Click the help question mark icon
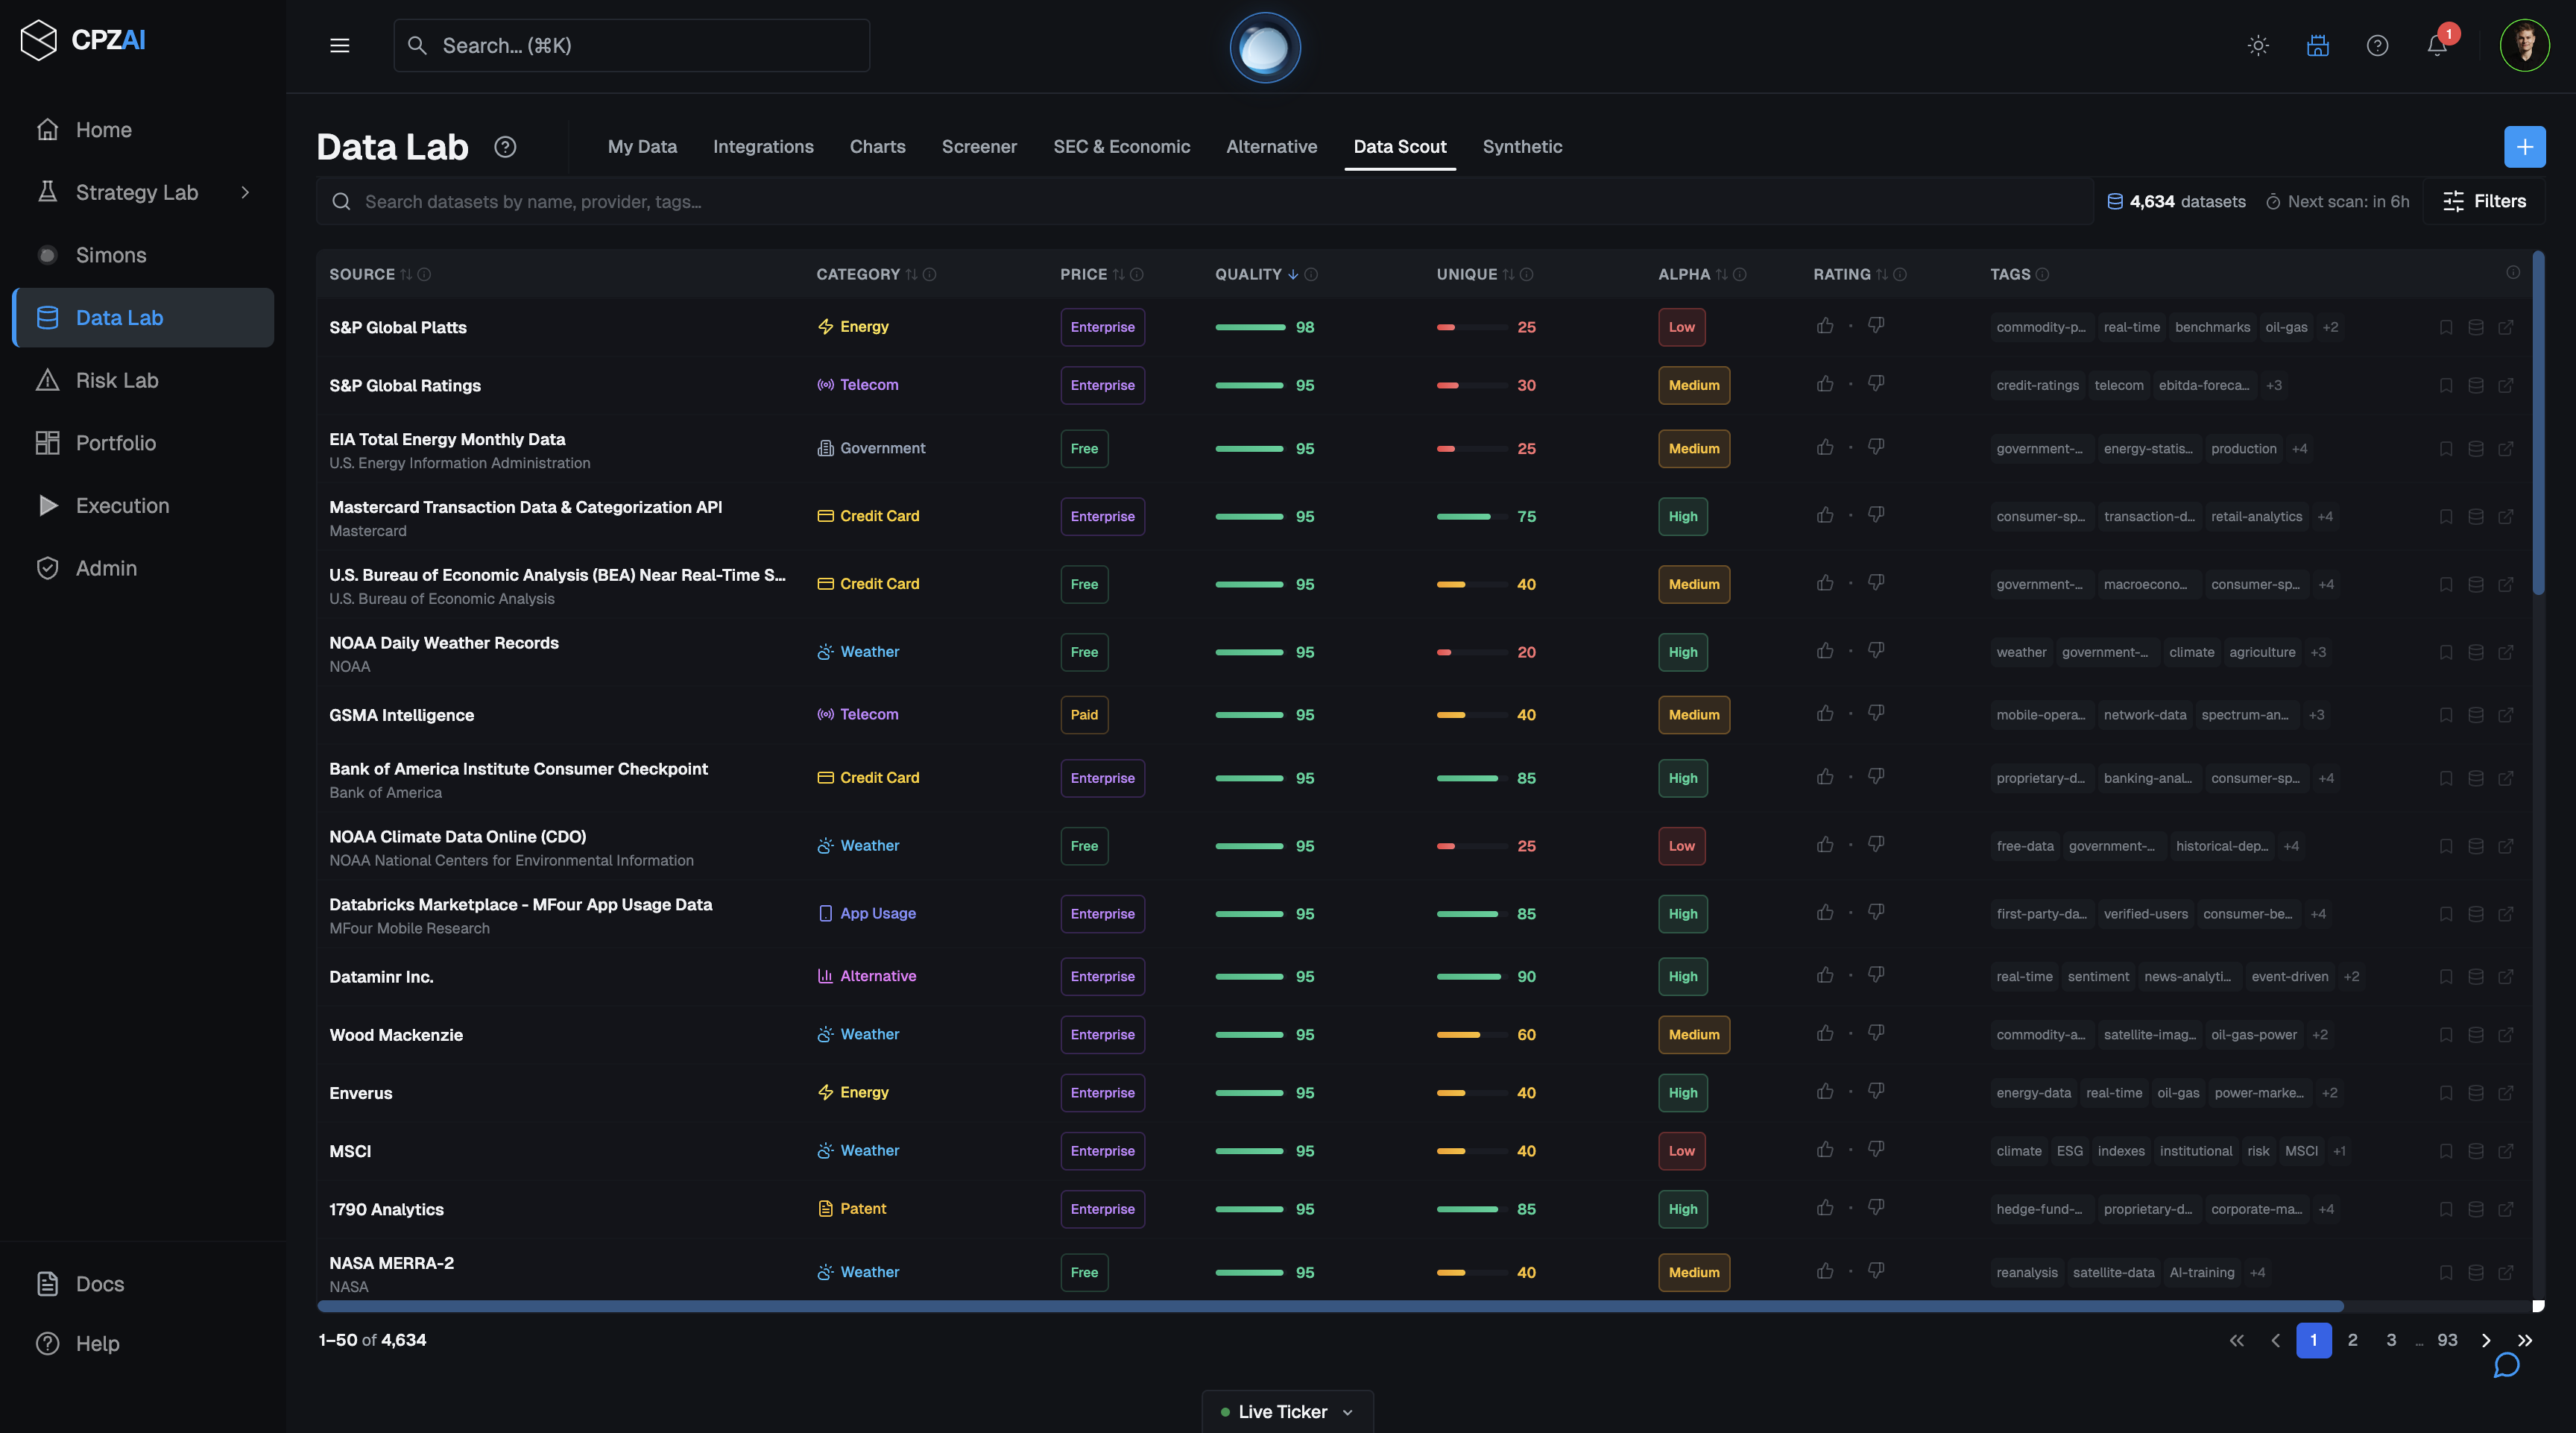The image size is (2576, 1433). [x=2378, y=45]
